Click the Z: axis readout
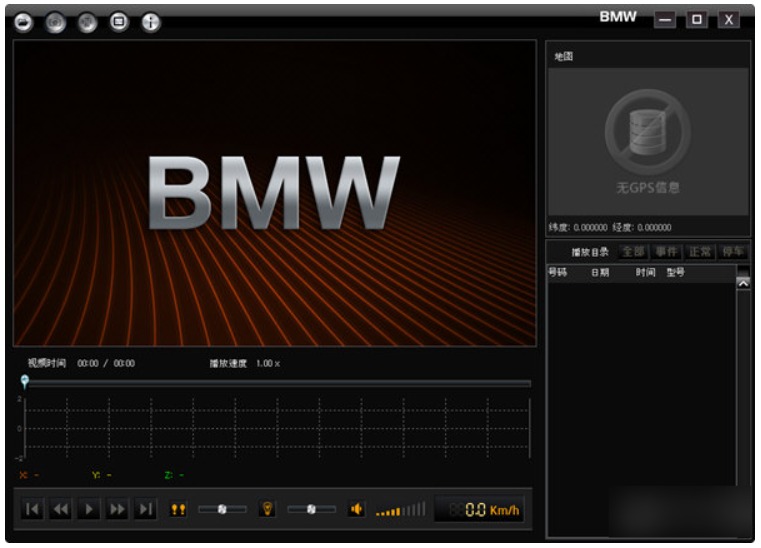Image resolution: width=761 pixels, height=548 pixels. point(174,475)
